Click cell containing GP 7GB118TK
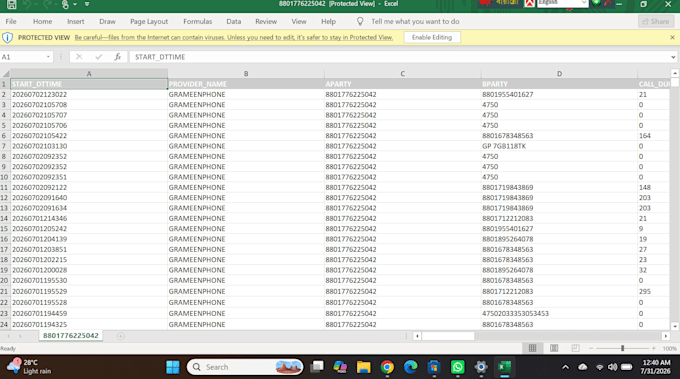Image resolution: width=680 pixels, height=379 pixels. (559, 146)
